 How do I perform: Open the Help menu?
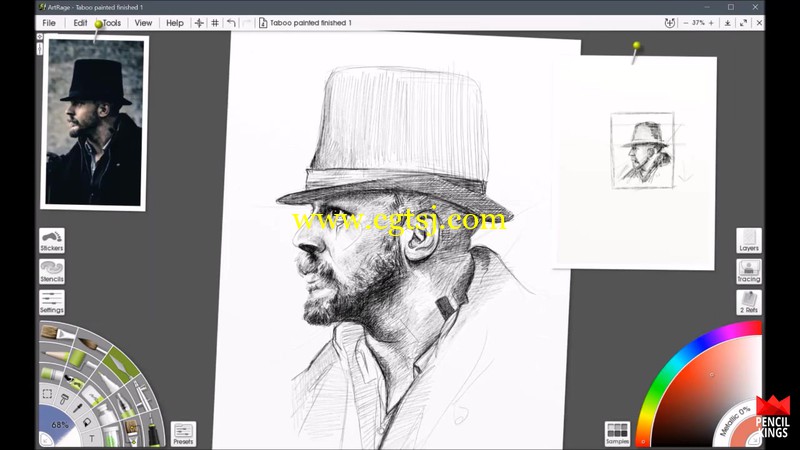click(174, 23)
